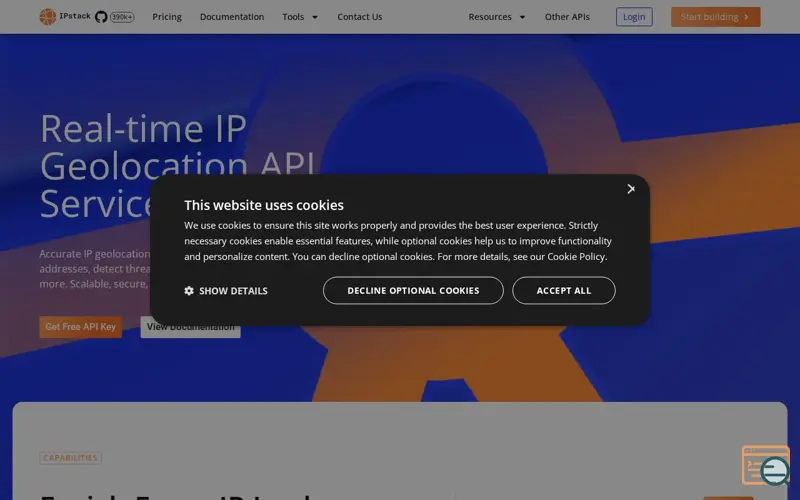Viewport: 800px width, 500px height.
Task: Select Other APIs in the navbar
Action: click(567, 17)
